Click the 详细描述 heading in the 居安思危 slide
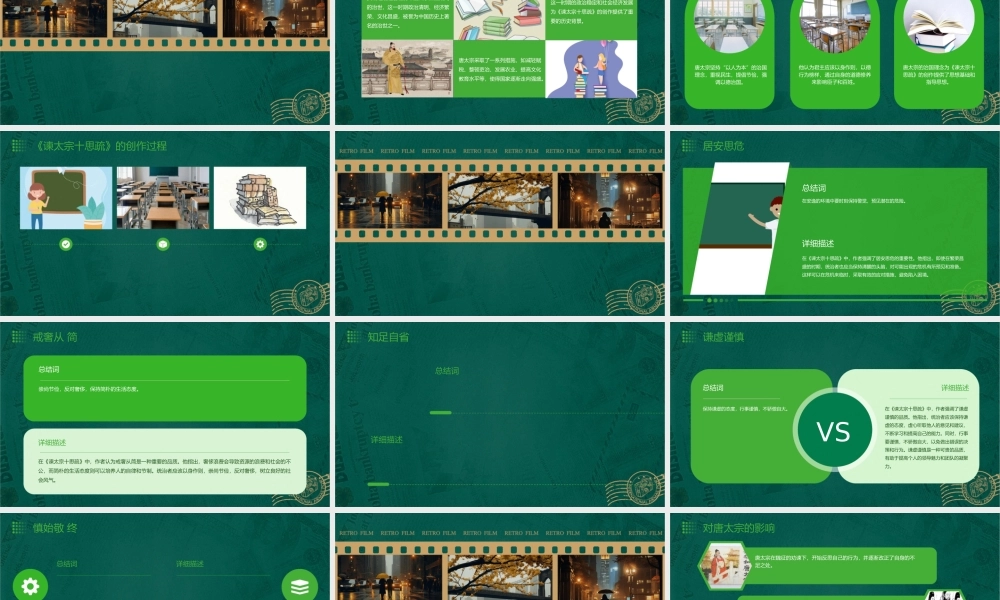1000x600 pixels. click(818, 244)
